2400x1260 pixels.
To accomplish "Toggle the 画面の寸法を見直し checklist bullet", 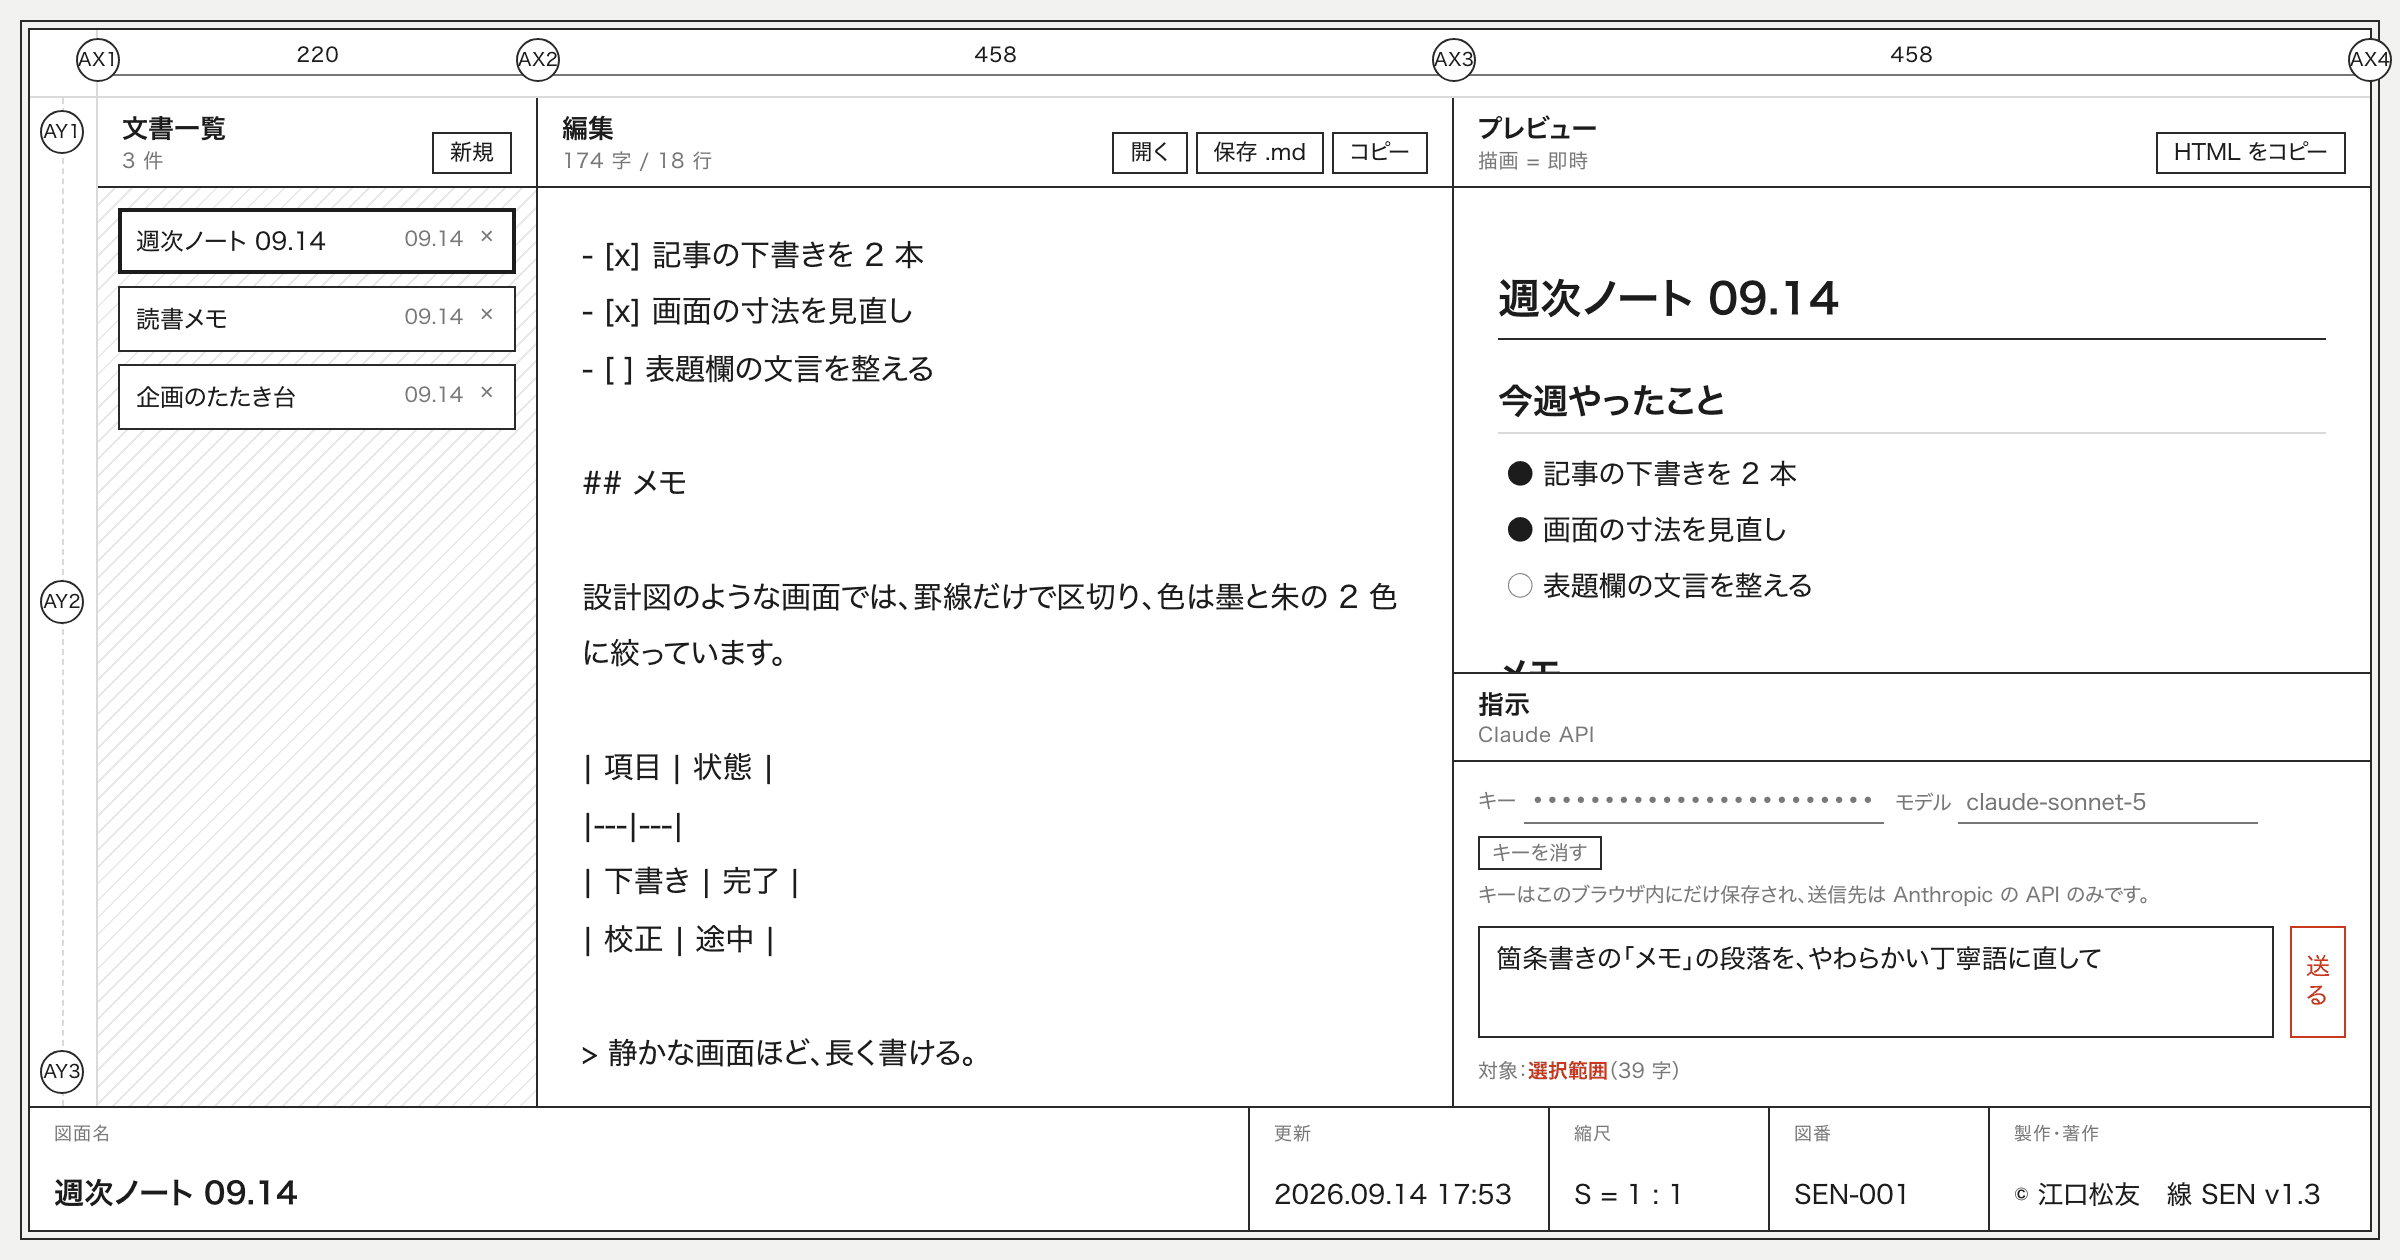I will point(1520,530).
